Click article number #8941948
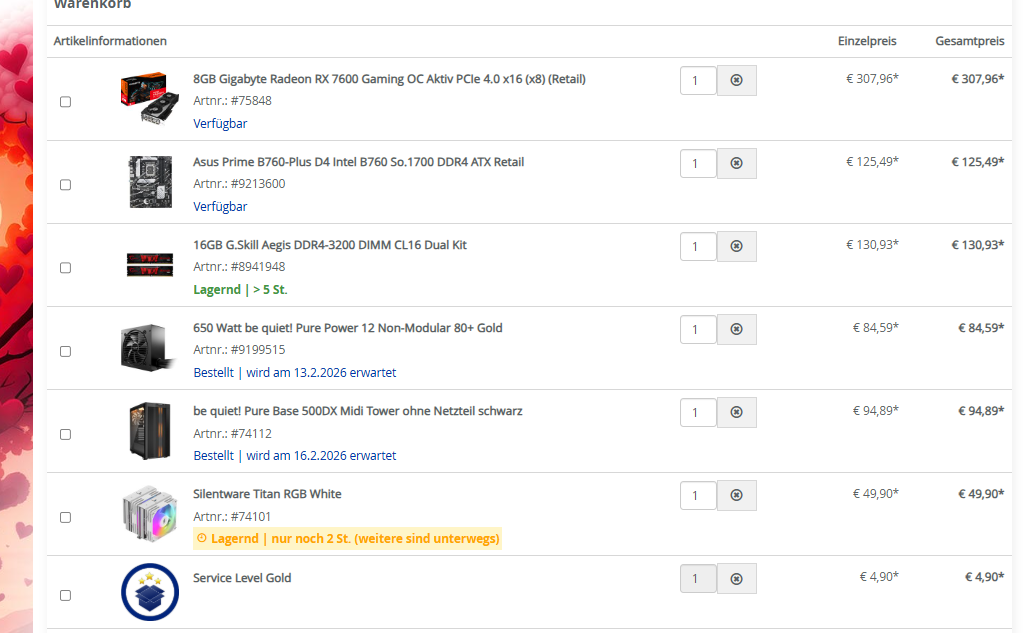 [258, 267]
